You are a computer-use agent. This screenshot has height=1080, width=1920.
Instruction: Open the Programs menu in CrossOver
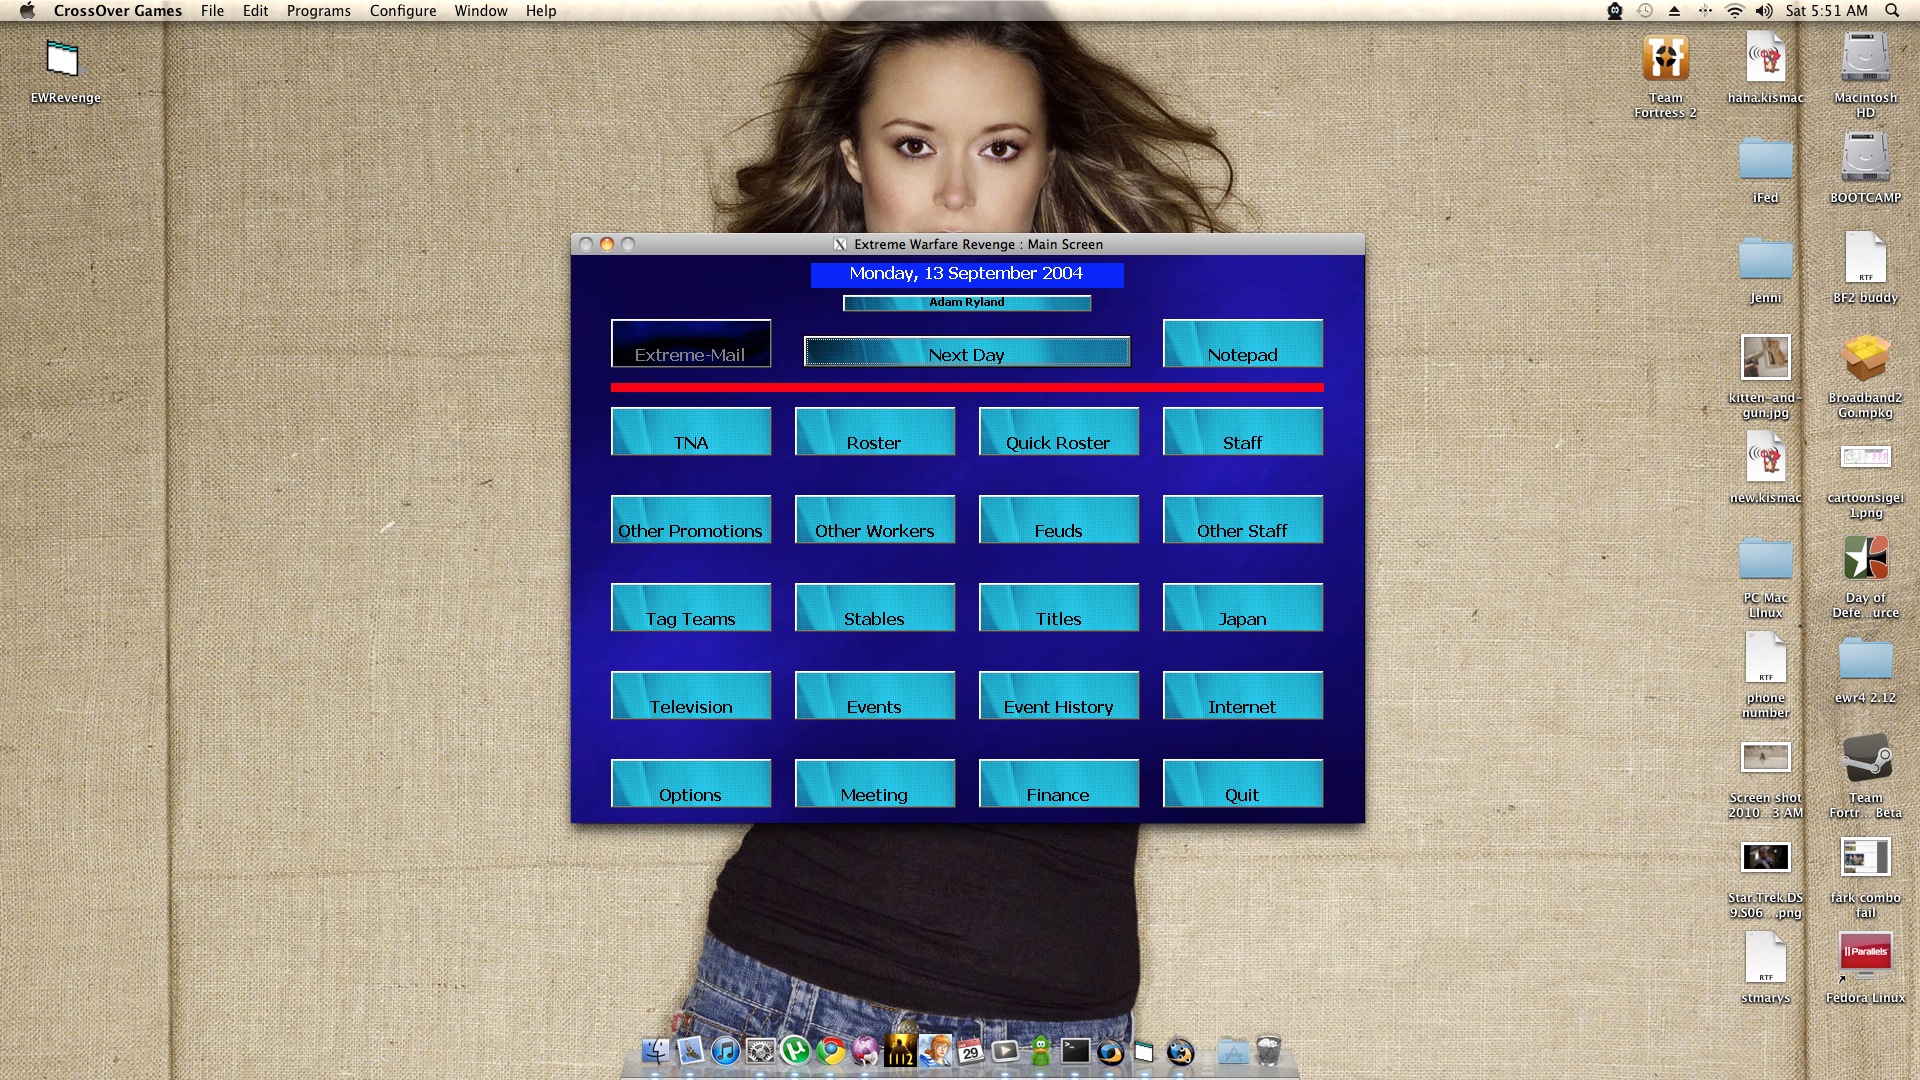(x=320, y=11)
